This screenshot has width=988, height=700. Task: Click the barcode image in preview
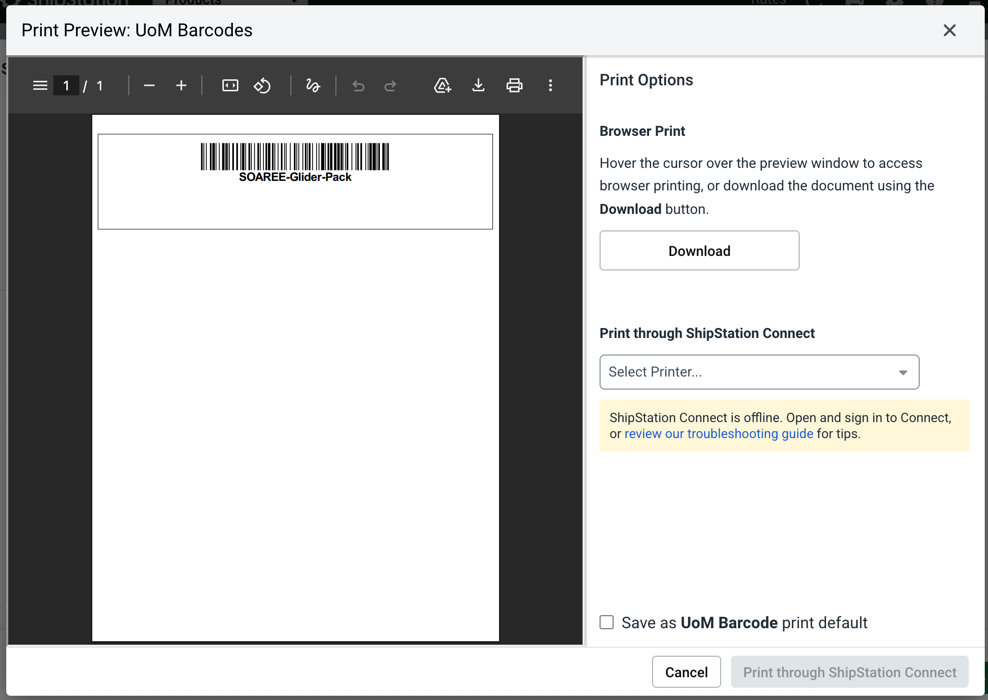tap(295, 156)
